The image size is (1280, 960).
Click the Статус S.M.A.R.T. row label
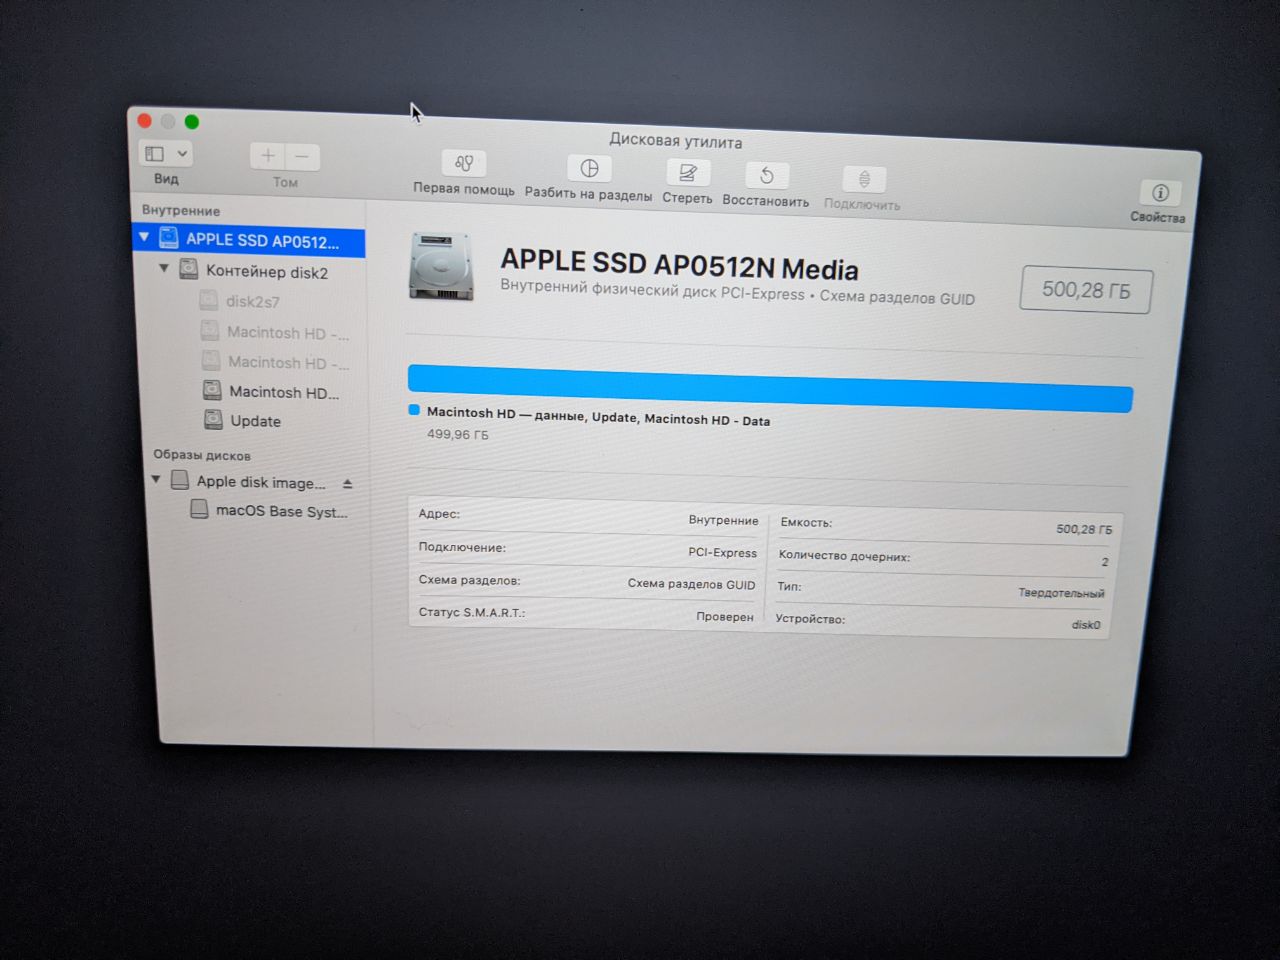472,612
